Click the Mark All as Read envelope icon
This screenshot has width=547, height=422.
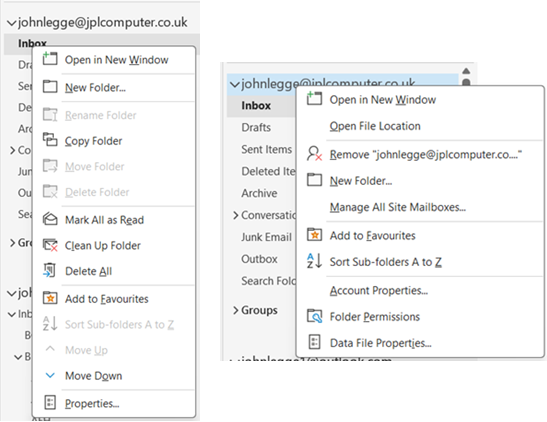point(50,219)
